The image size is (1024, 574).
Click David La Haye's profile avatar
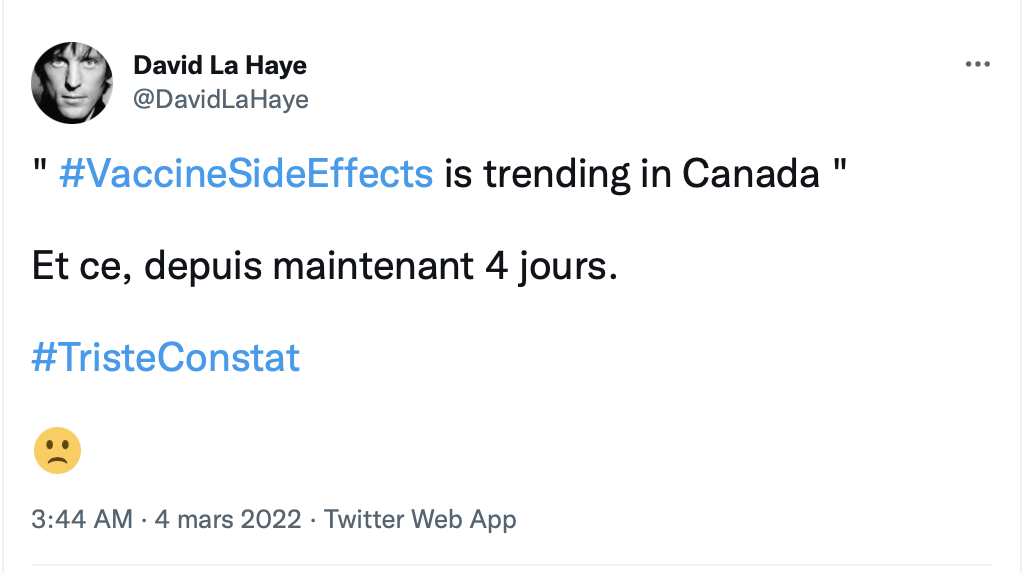70,84
